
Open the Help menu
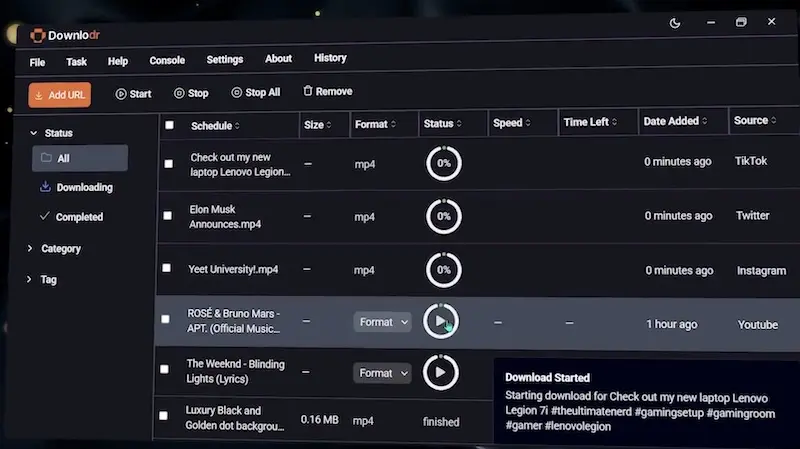(118, 61)
